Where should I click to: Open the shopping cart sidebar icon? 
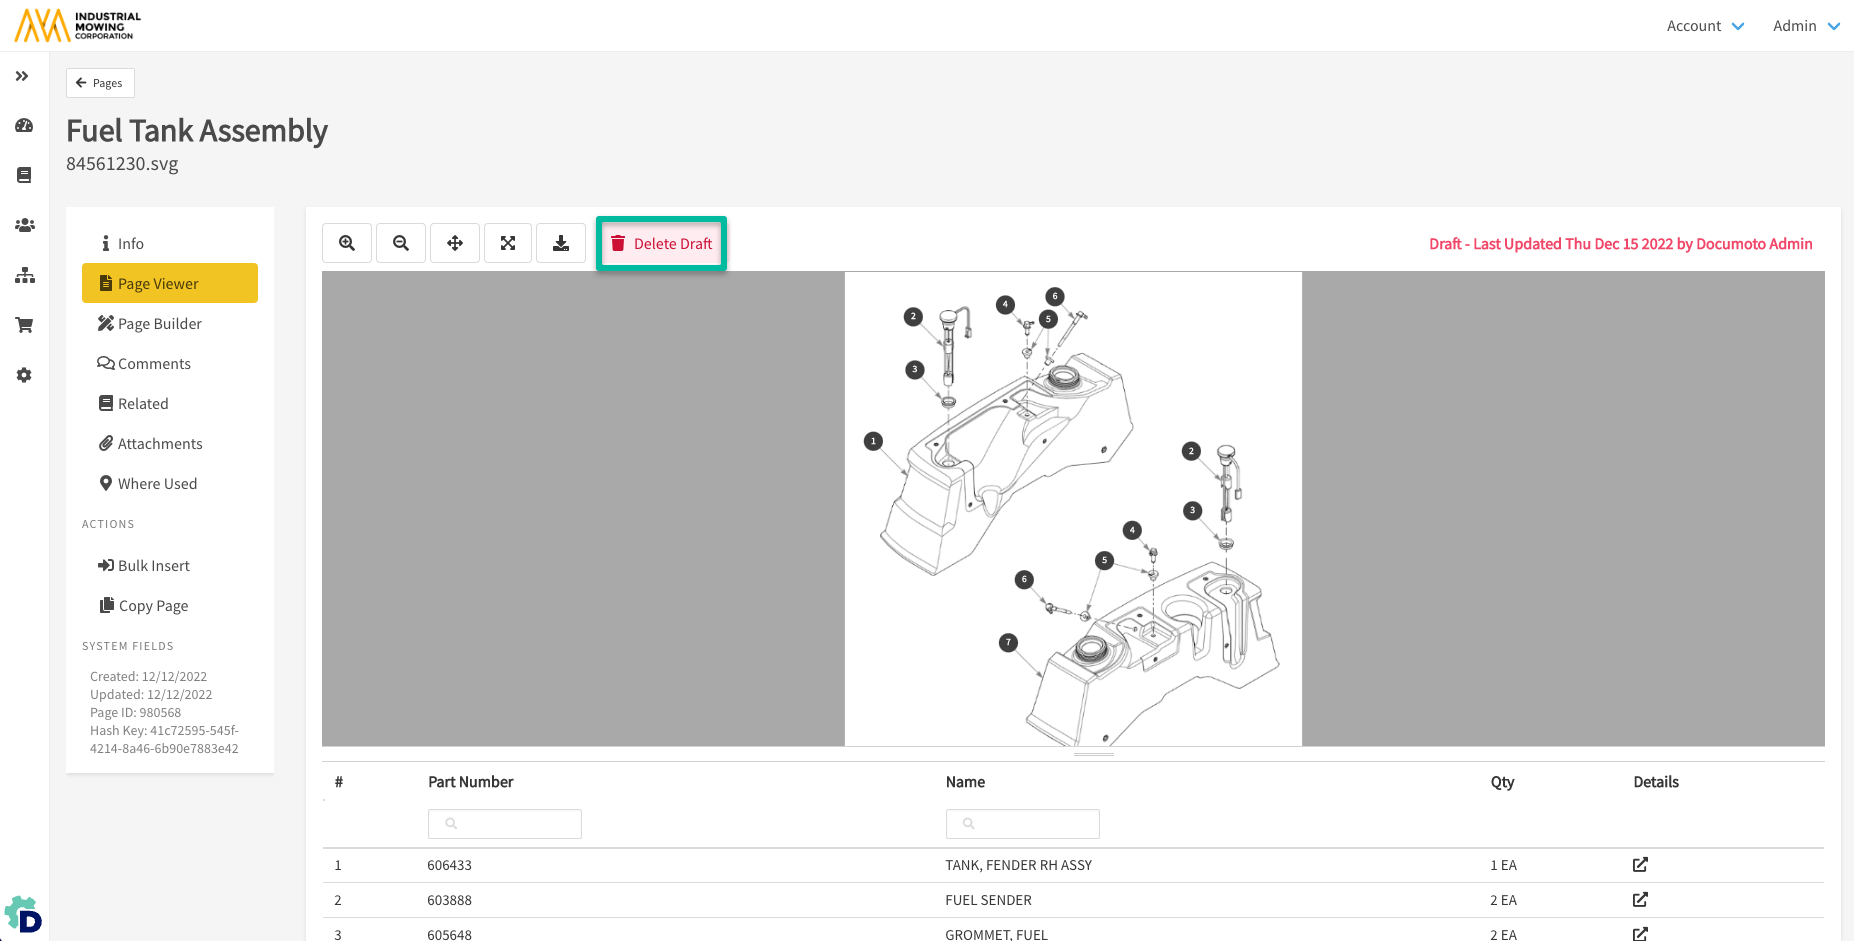[24, 325]
